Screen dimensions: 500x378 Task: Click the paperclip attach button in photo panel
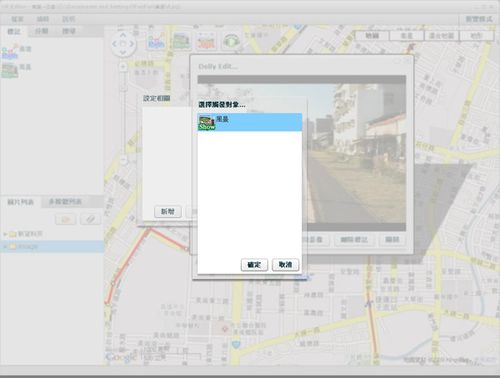[91, 219]
